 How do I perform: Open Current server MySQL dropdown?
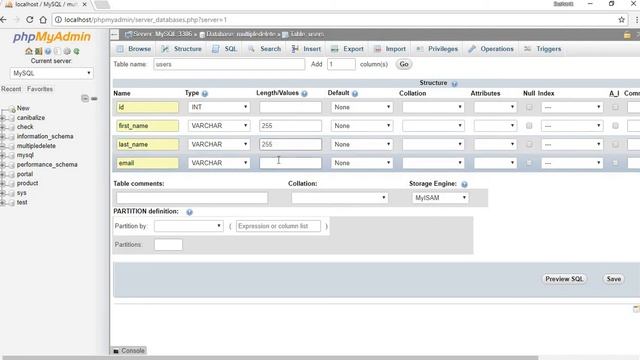pos(51,73)
